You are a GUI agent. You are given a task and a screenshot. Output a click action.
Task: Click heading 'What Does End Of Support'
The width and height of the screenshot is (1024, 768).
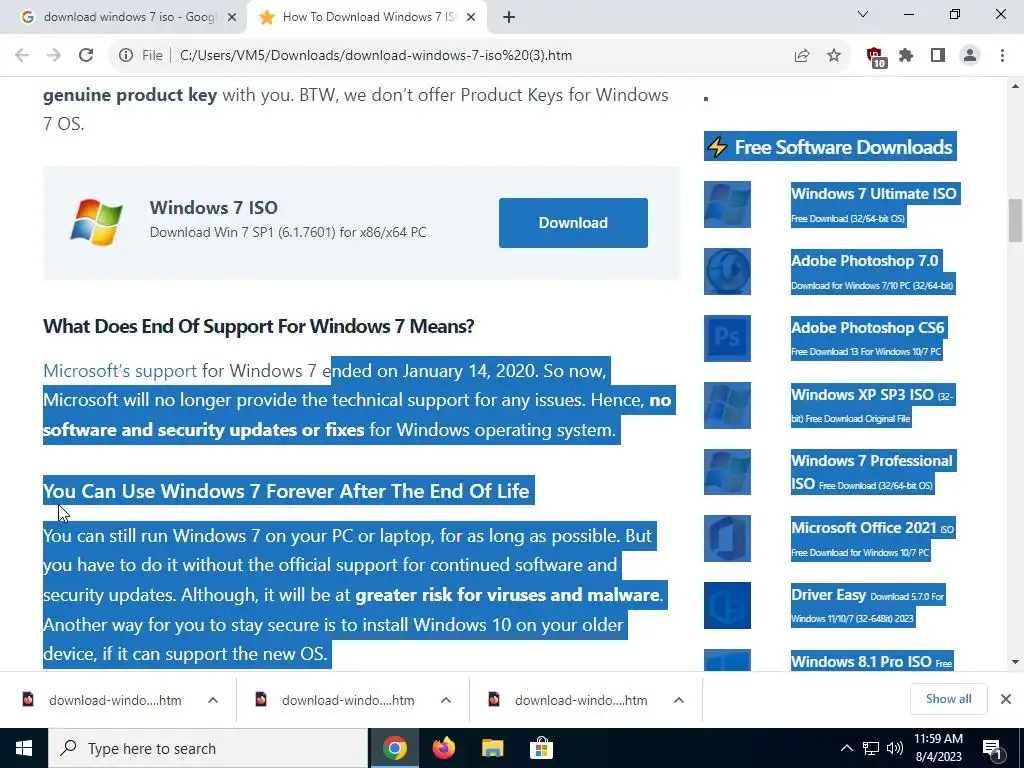pyautogui.click(x=259, y=327)
